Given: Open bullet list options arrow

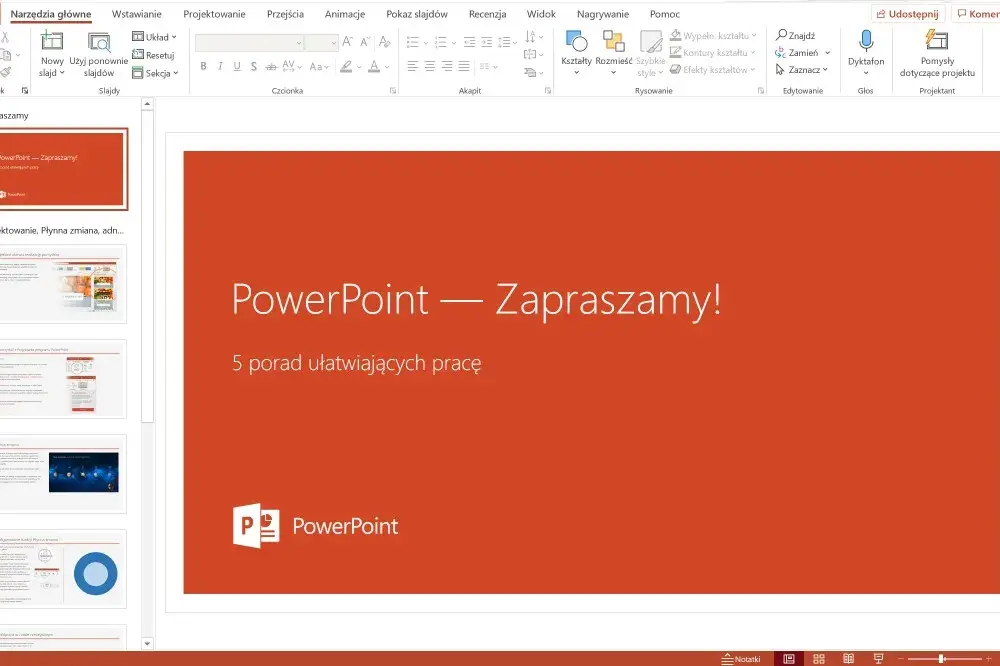Looking at the screenshot, I should pos(425,43).
